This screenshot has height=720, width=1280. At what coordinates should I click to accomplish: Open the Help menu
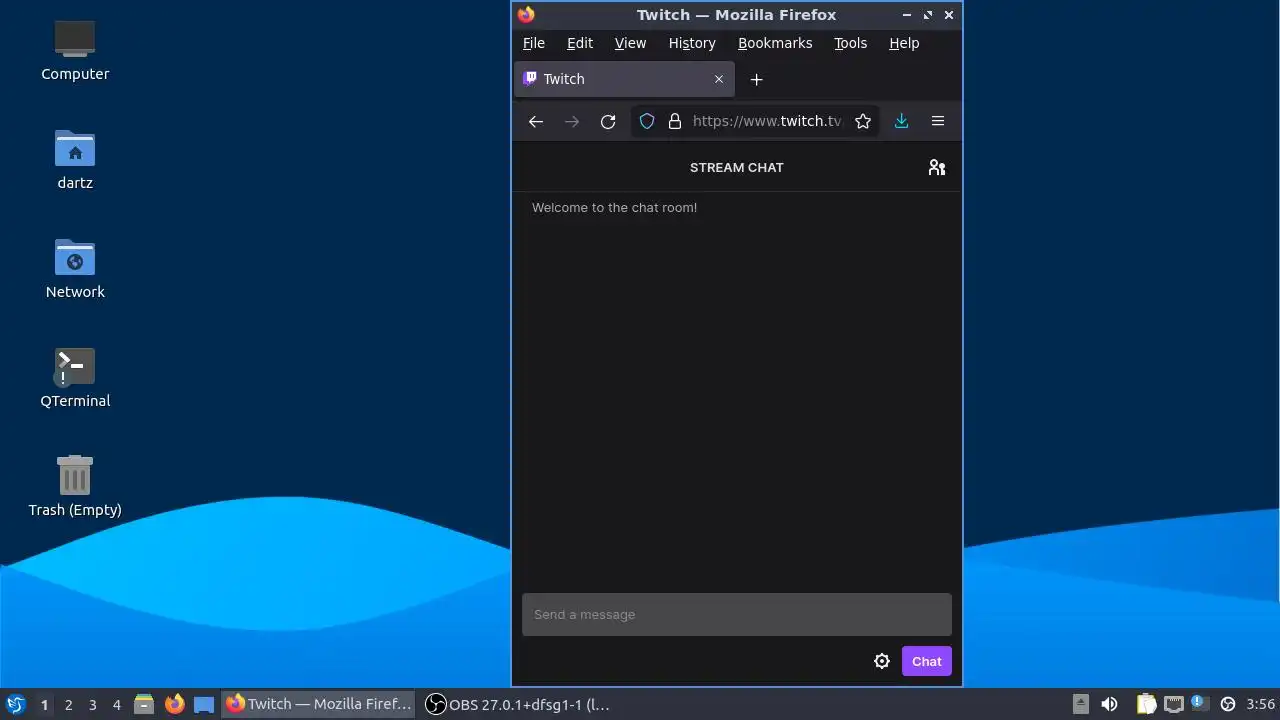pyautogui.click(x=904, y=43)
